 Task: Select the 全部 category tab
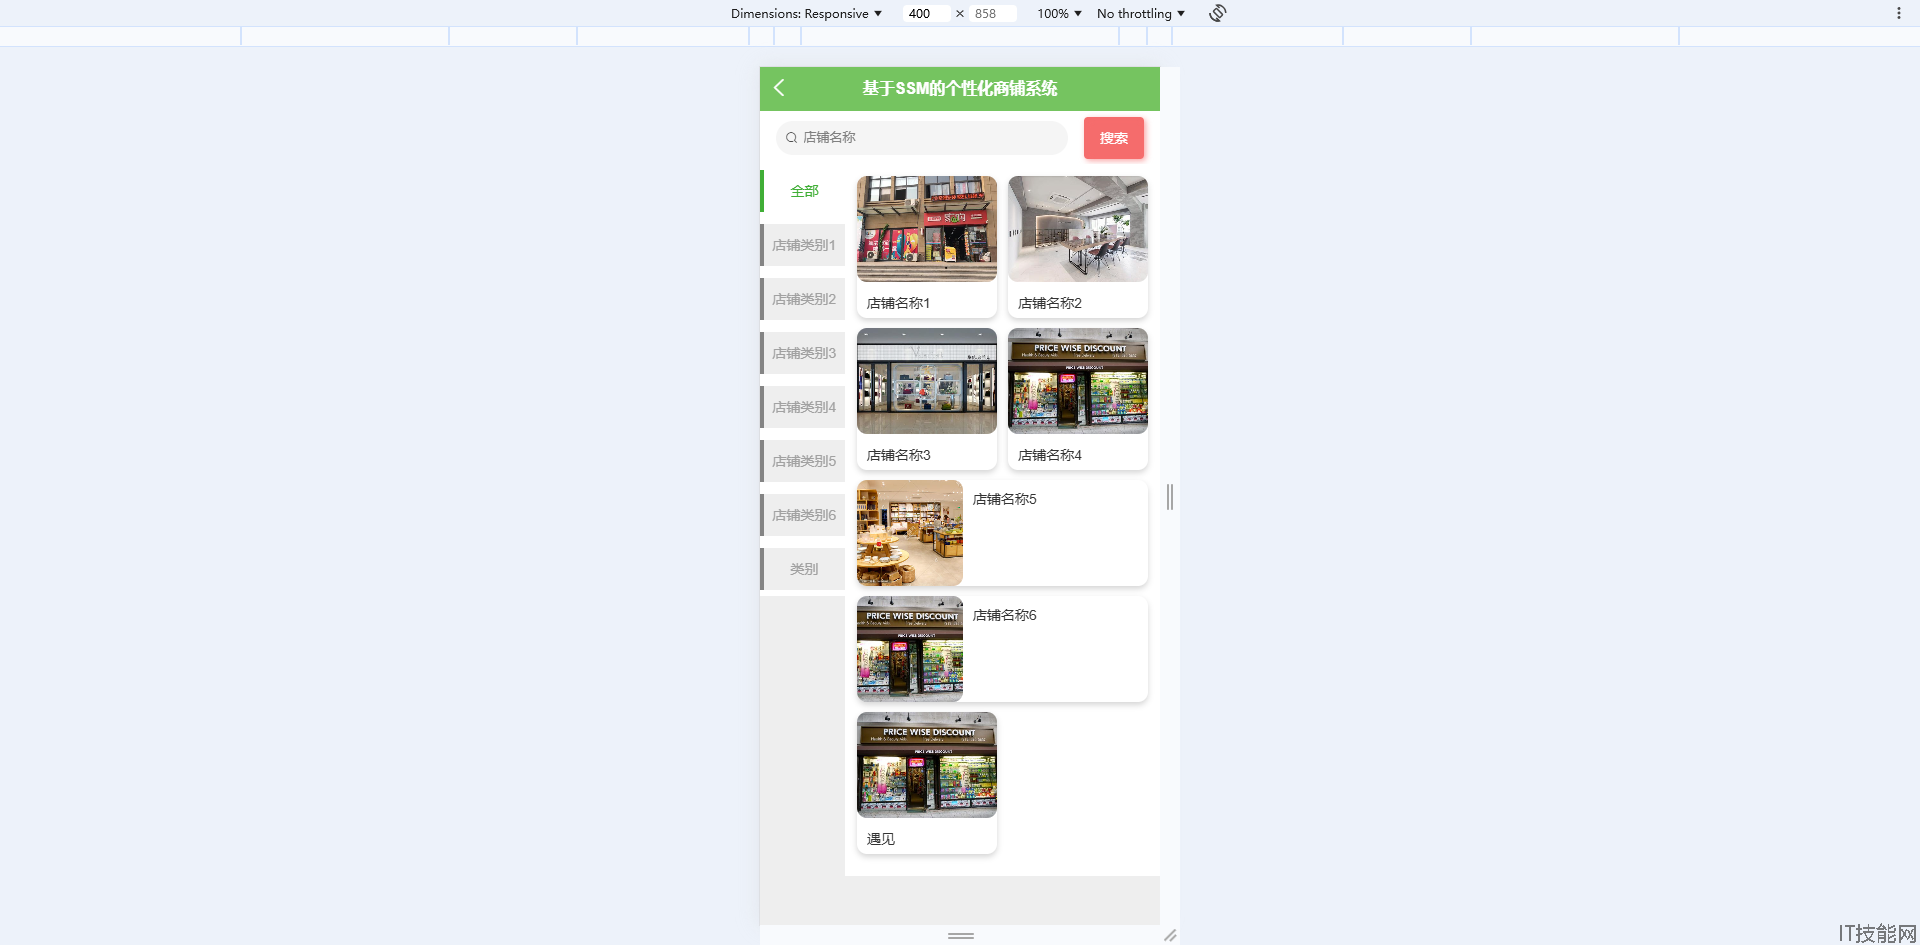803,191
